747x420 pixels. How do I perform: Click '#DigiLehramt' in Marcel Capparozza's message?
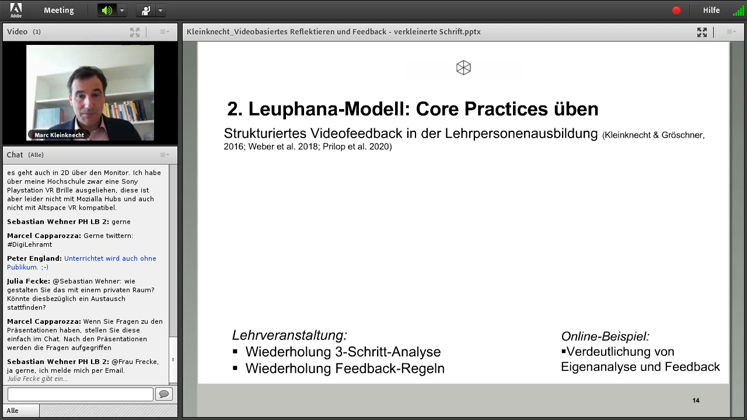[x=30, y=244]
